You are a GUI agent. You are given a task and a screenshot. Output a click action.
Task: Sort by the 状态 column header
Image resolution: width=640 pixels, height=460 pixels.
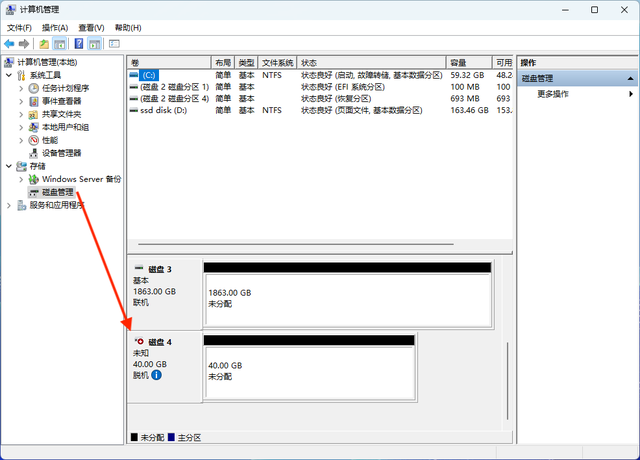(371, 63)
